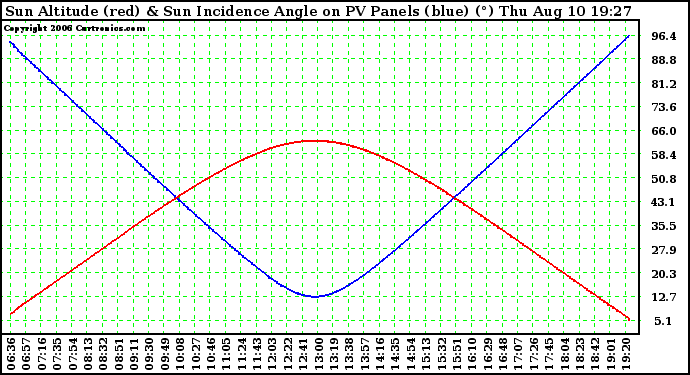690x375 pixels.
Task: Click the 17:26 time label
Action: pyautogui.click(x=533, y=354)
